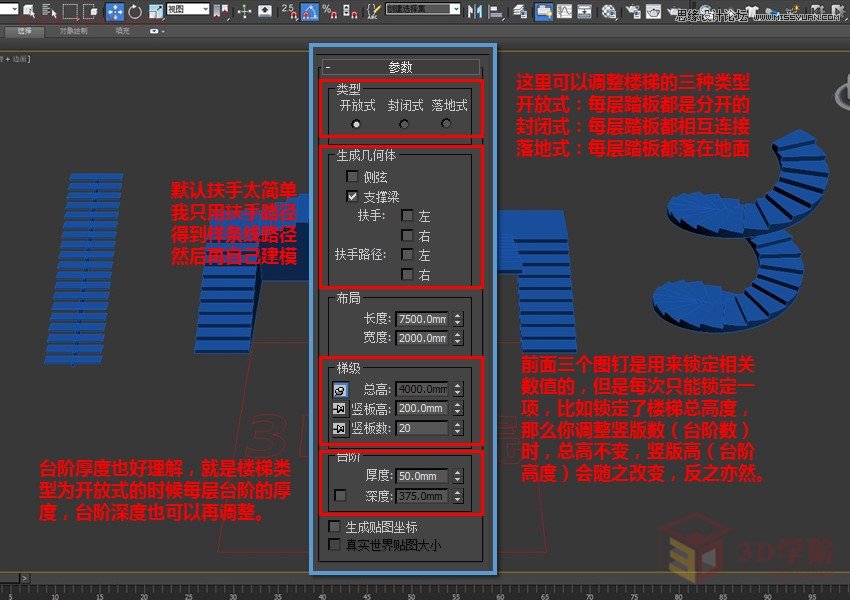Open the 选择 ribbon tab
The height and width of the screenshot is (600, 850).
[23, 31]
